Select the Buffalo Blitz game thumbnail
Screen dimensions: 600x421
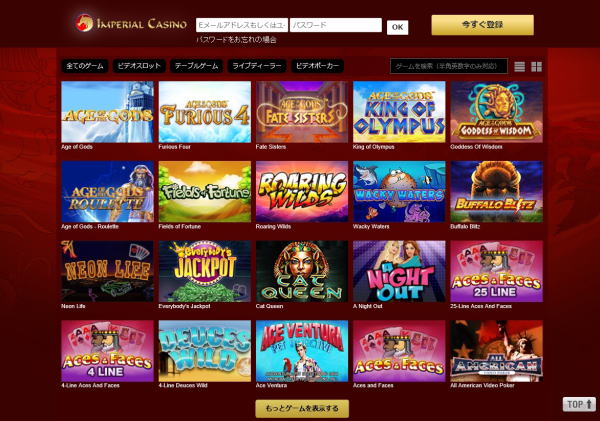point(496,191)
